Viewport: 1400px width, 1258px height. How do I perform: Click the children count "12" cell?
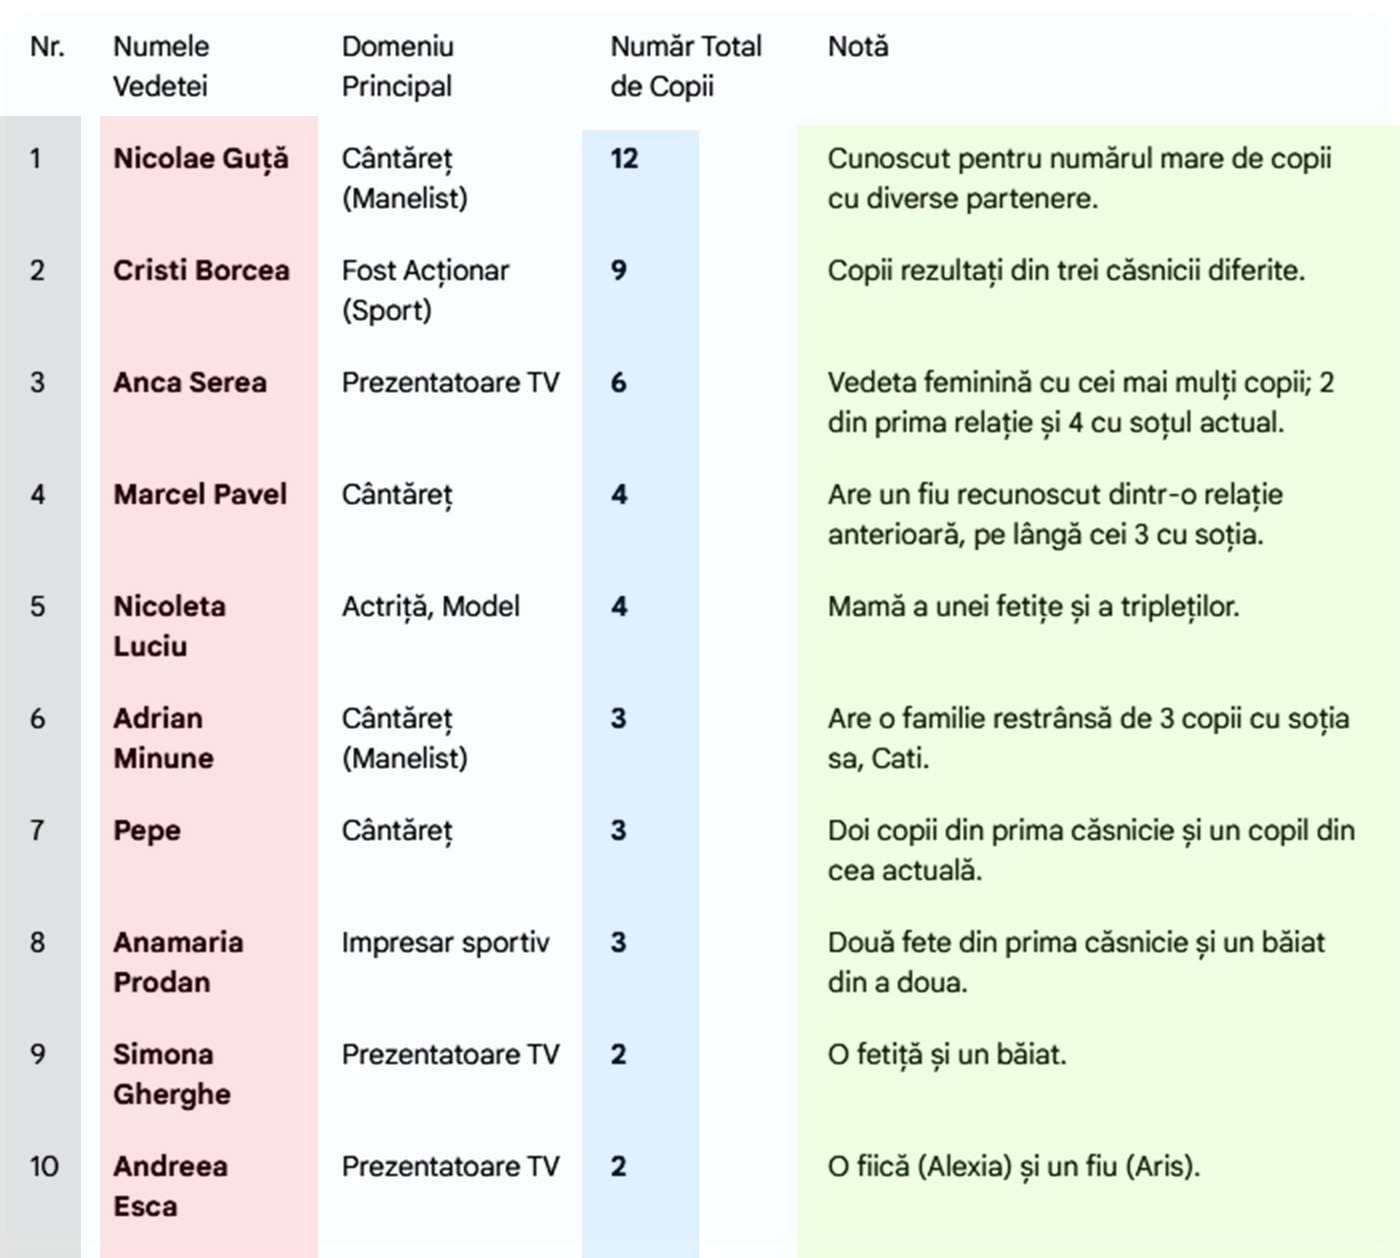(624, 159)
